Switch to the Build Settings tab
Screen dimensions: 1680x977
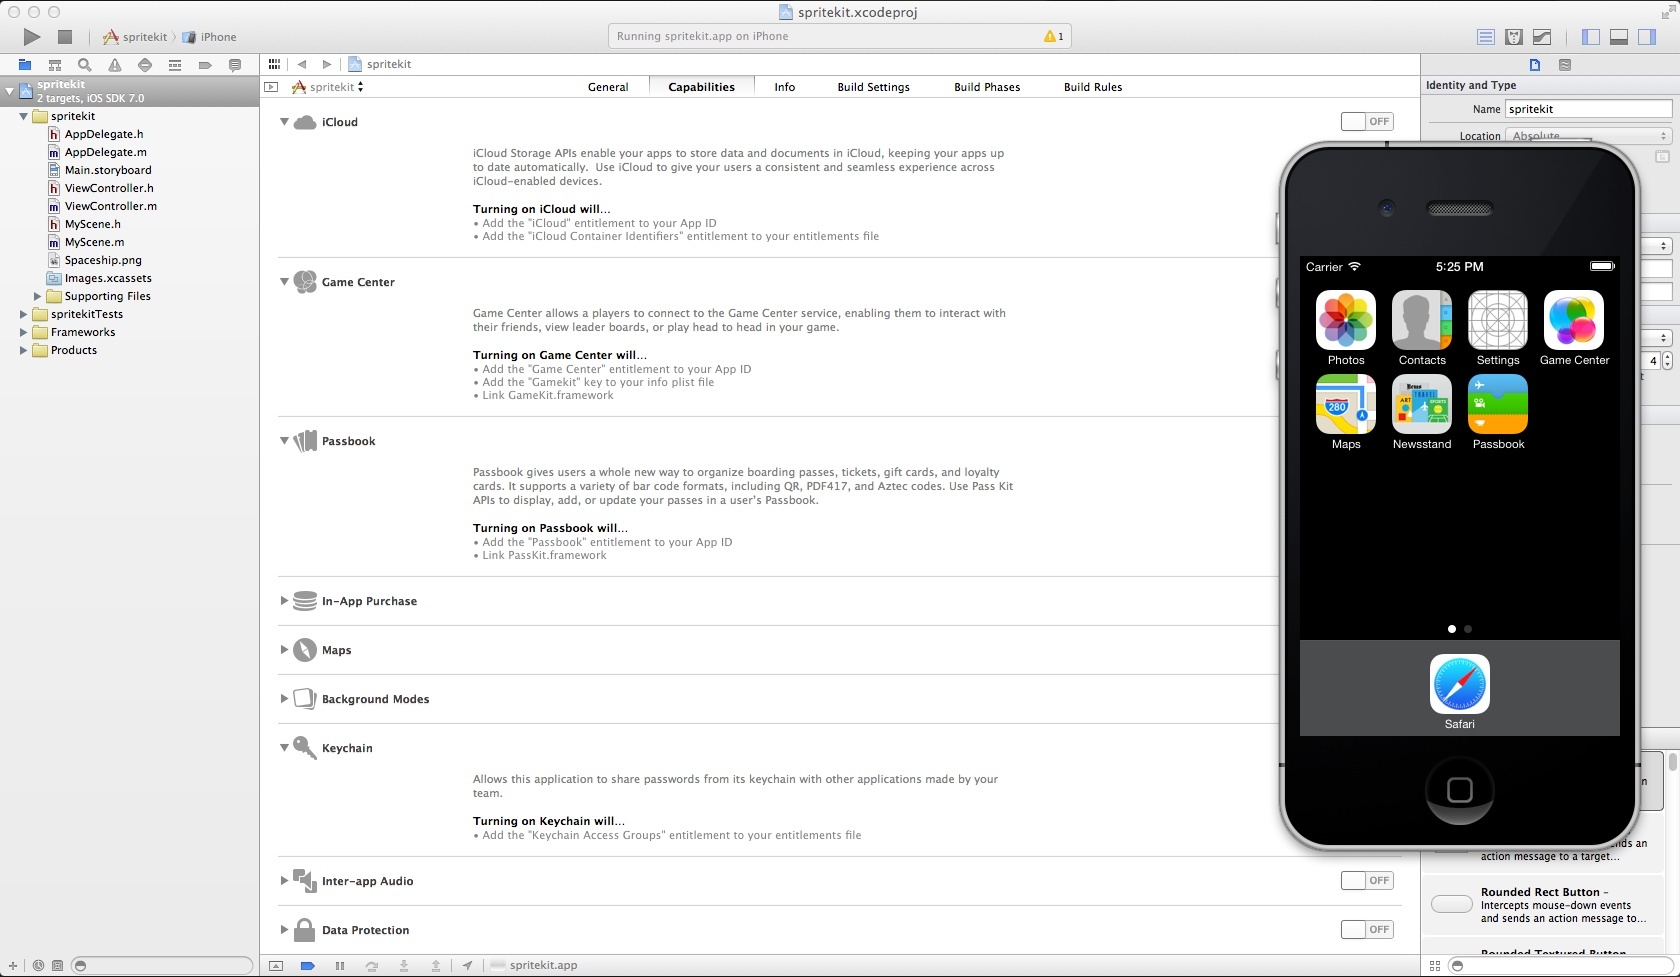click(874, 87)
